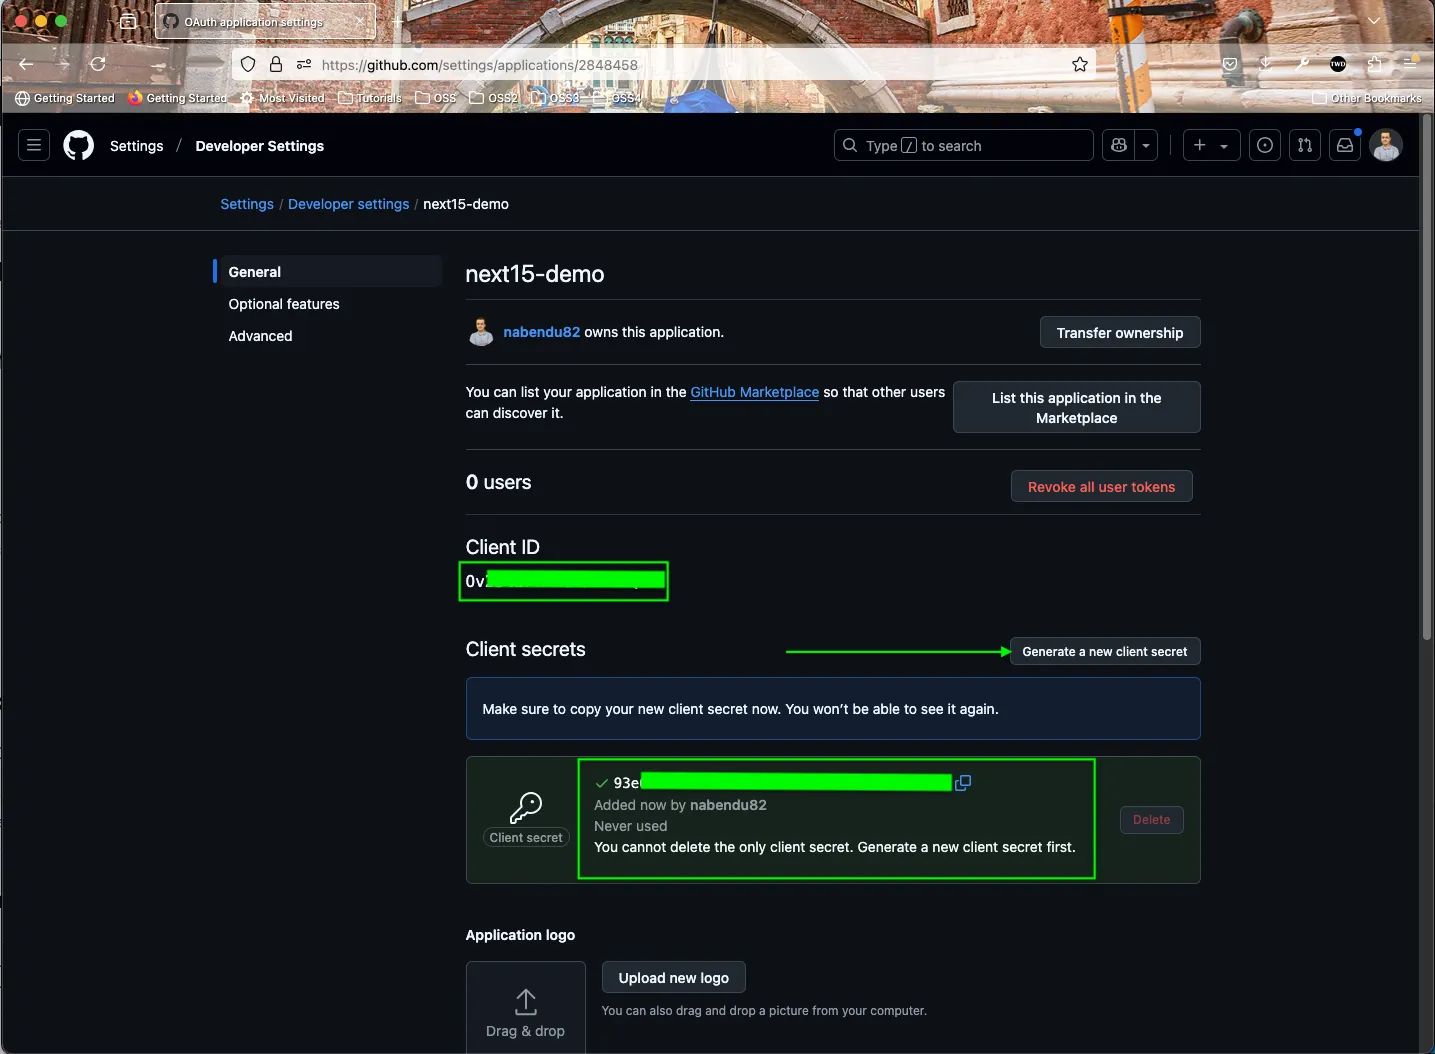Open the Firefox View icon left of tabs
The height and width of the screenshot is (1054, 1435).
click(x=128, y=21)
